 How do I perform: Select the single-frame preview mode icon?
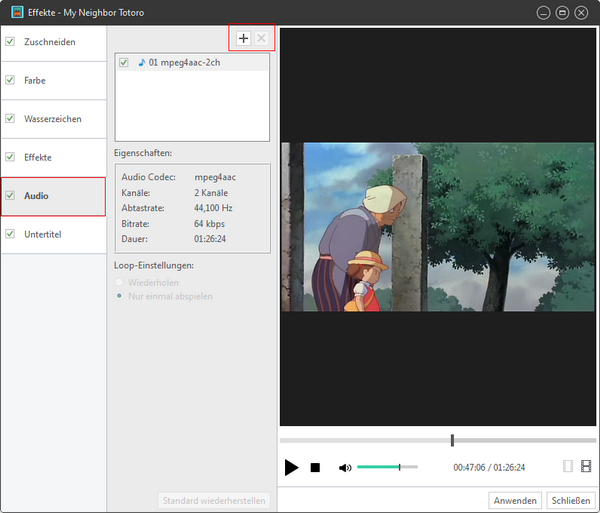coord(568,466)
